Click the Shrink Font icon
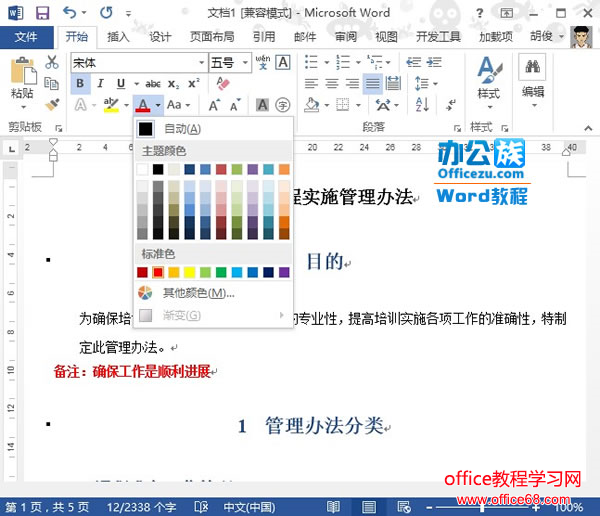The image size is (600, 516). coord(235,105)
